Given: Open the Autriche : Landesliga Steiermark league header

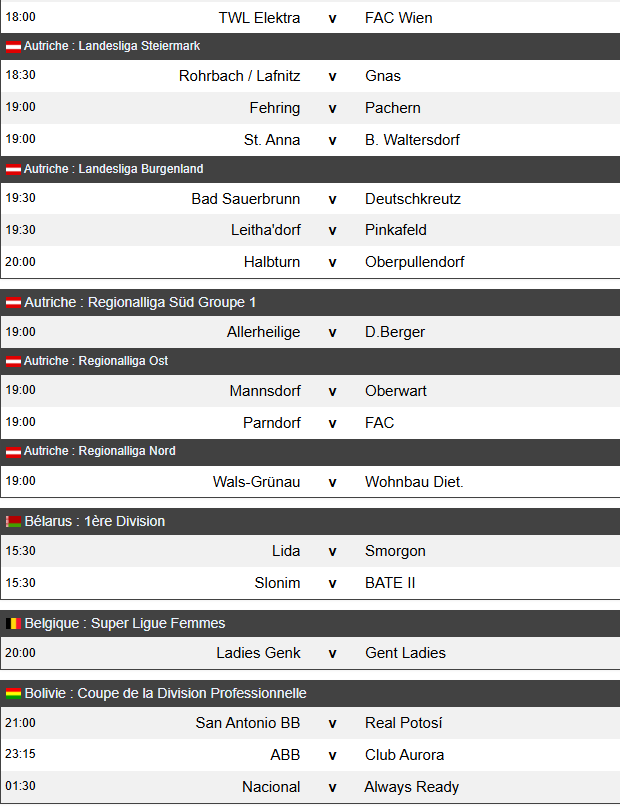Looking at the screenshot, I should pyautogui.click(x=310, y=46).
